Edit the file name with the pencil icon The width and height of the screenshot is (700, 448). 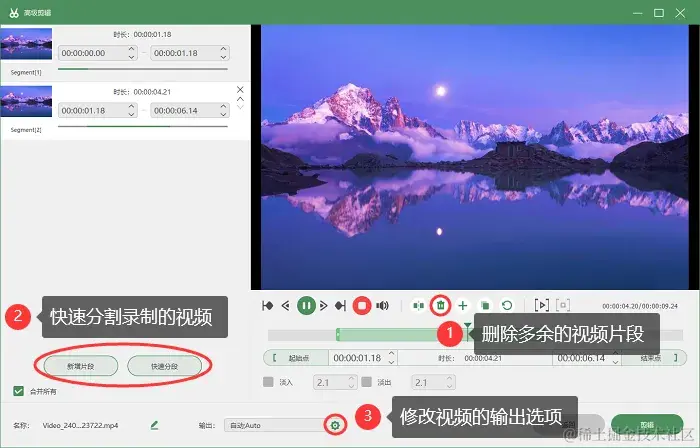tap(154, 425)
